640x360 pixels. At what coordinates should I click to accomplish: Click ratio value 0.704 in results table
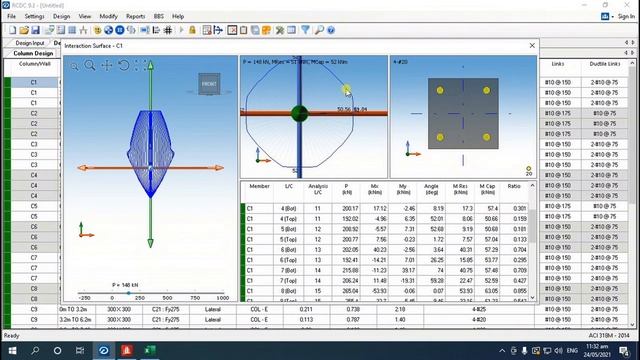520,250
